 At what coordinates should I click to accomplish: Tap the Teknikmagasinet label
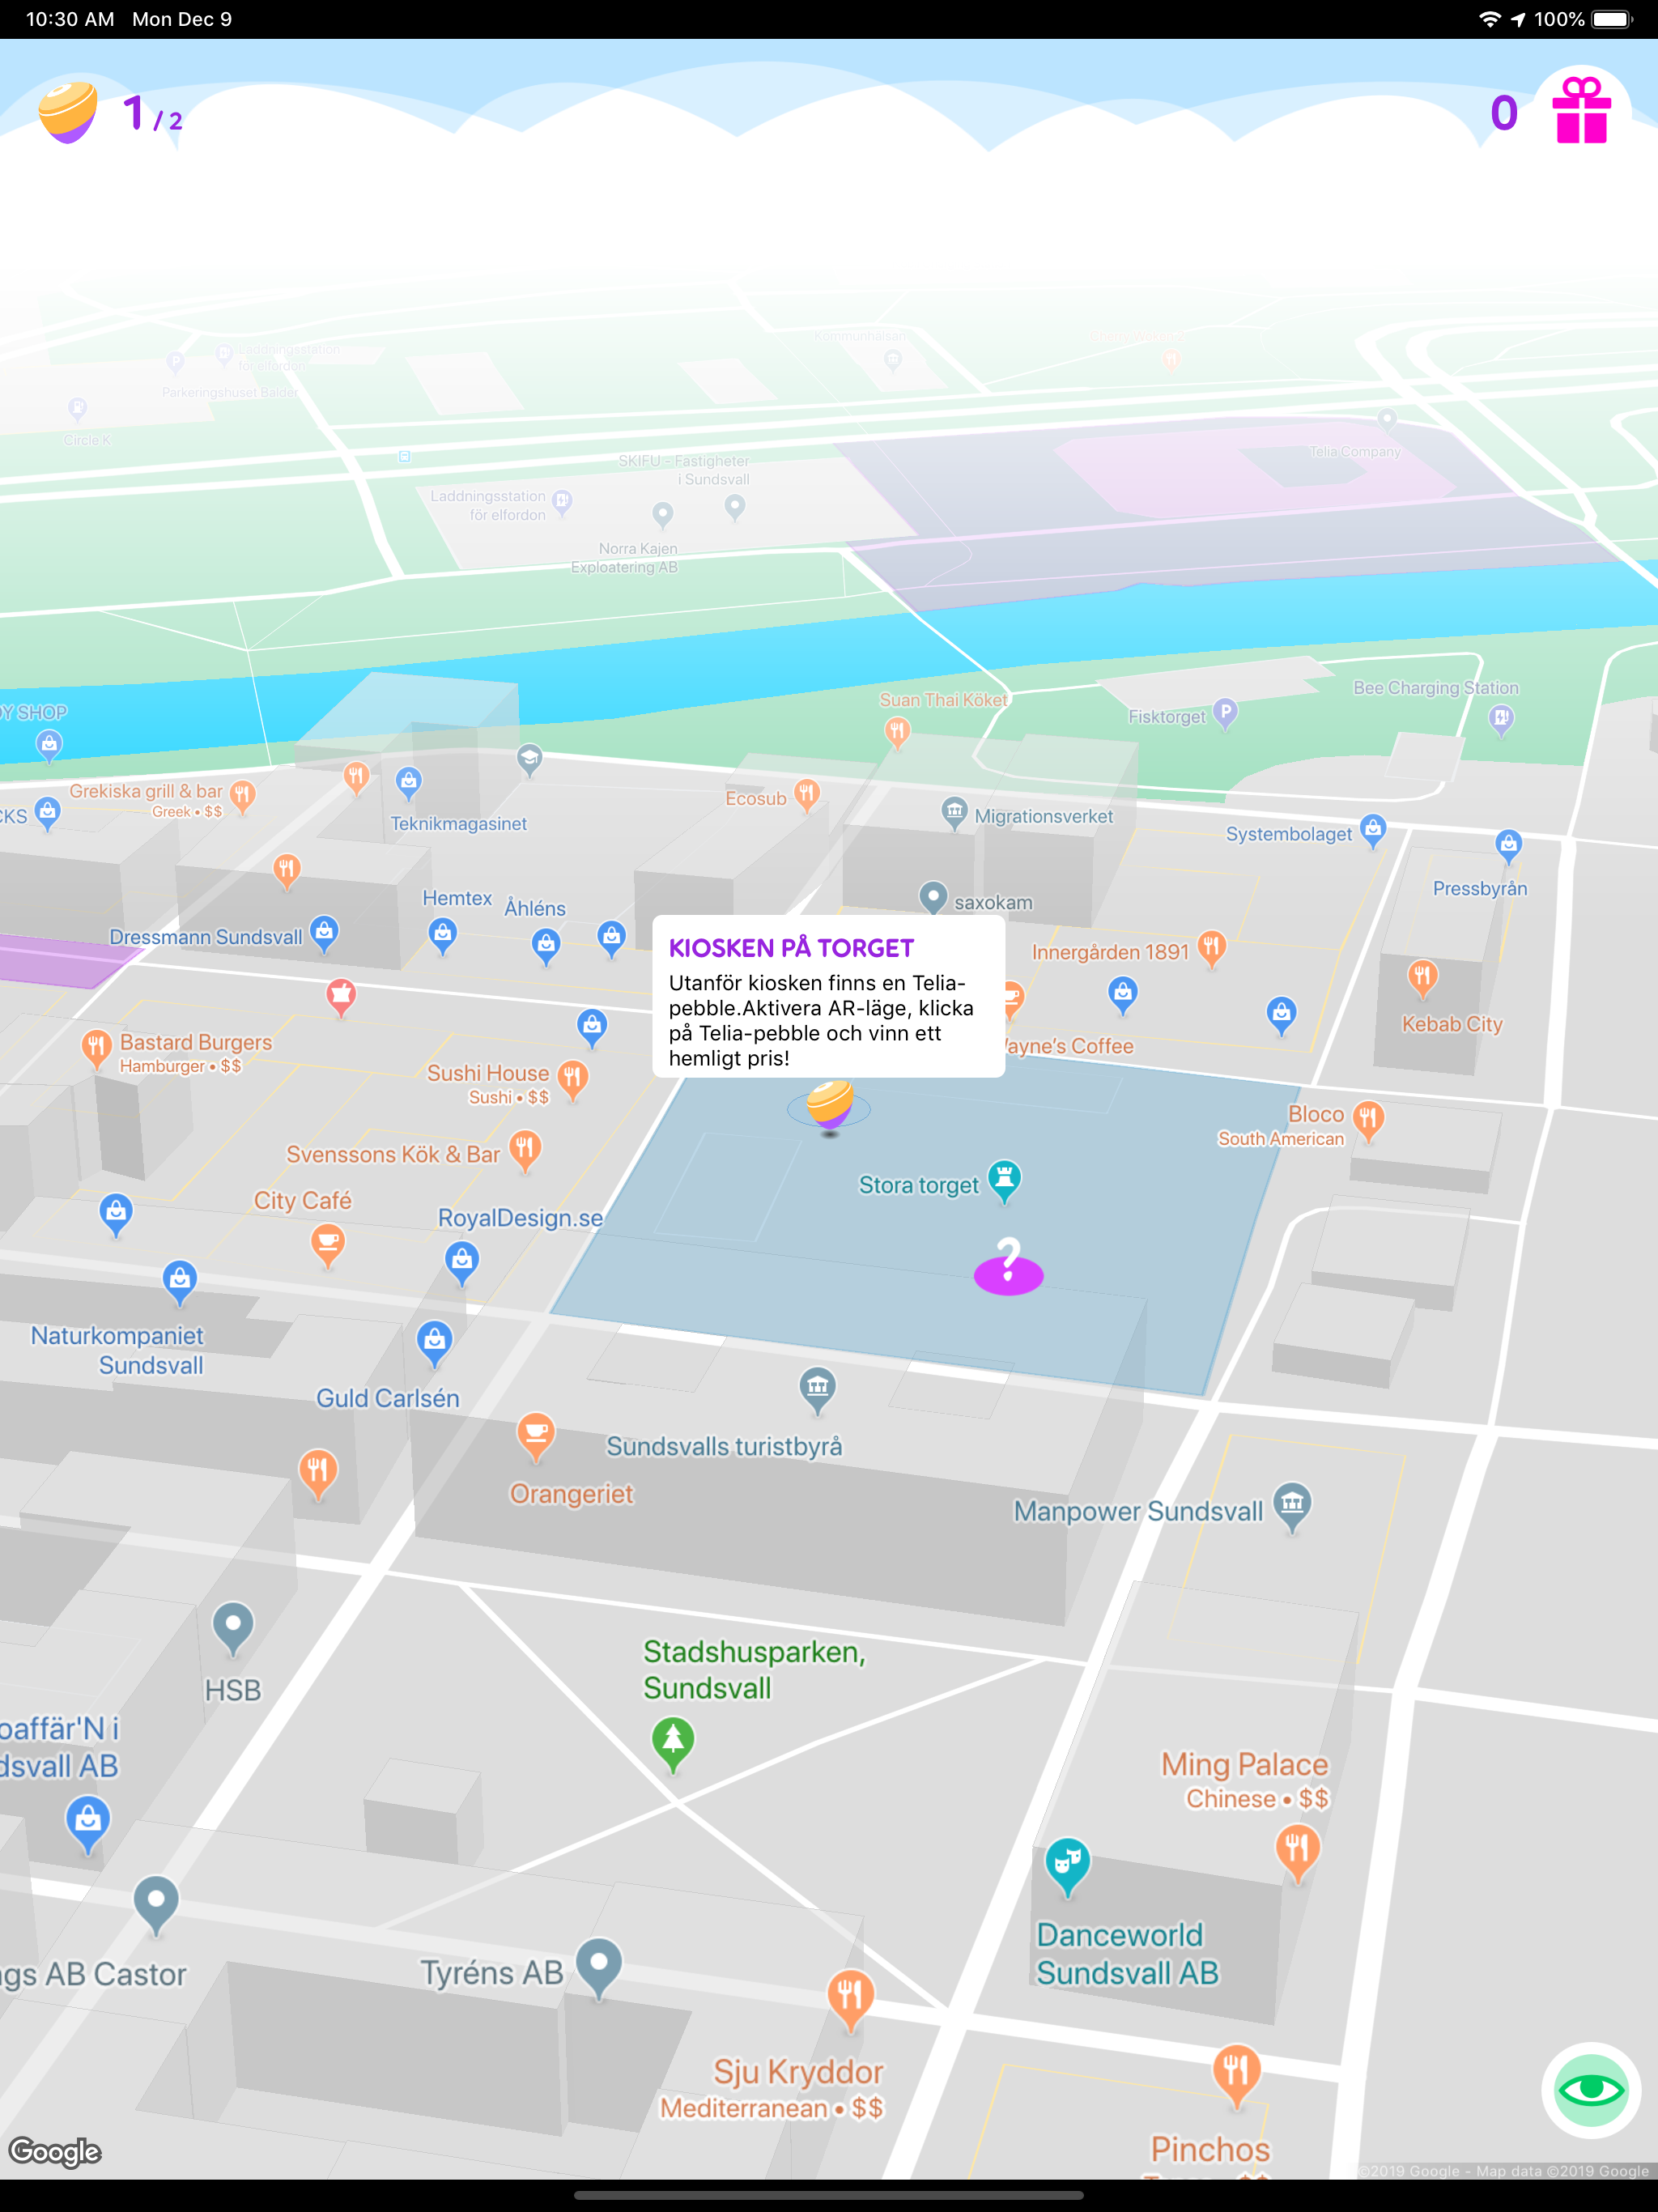pyautogui.click(x=458, y=824)
